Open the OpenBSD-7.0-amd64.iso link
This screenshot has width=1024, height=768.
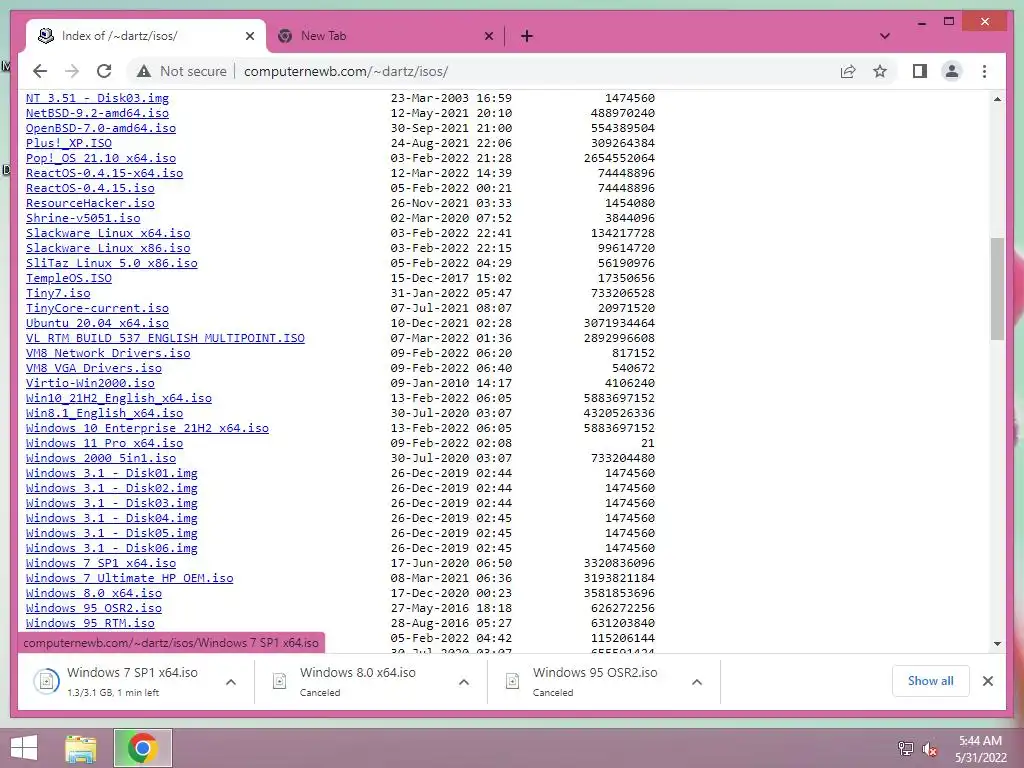click(101, 128)
